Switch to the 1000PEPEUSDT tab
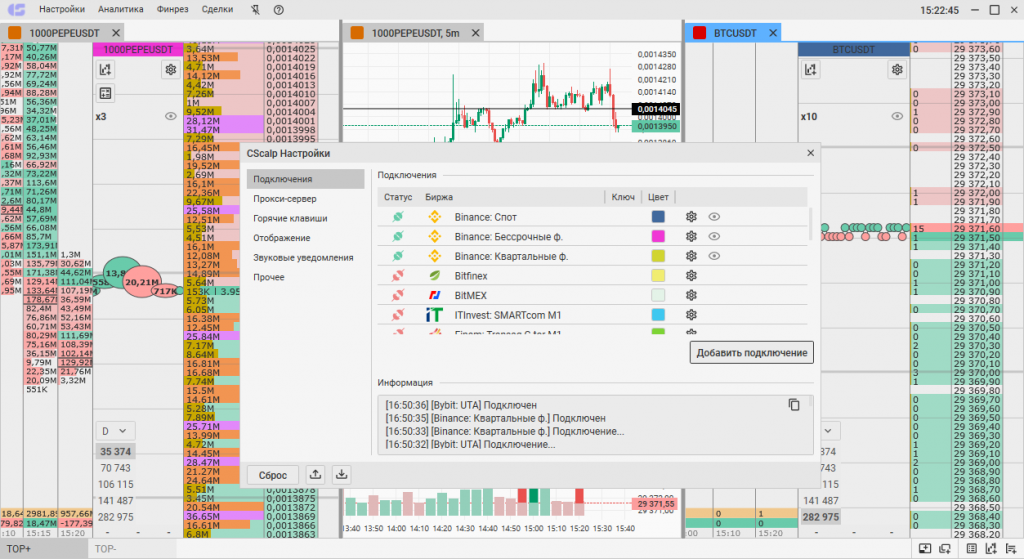1024x559 pixels. click(x=64, y=33)
